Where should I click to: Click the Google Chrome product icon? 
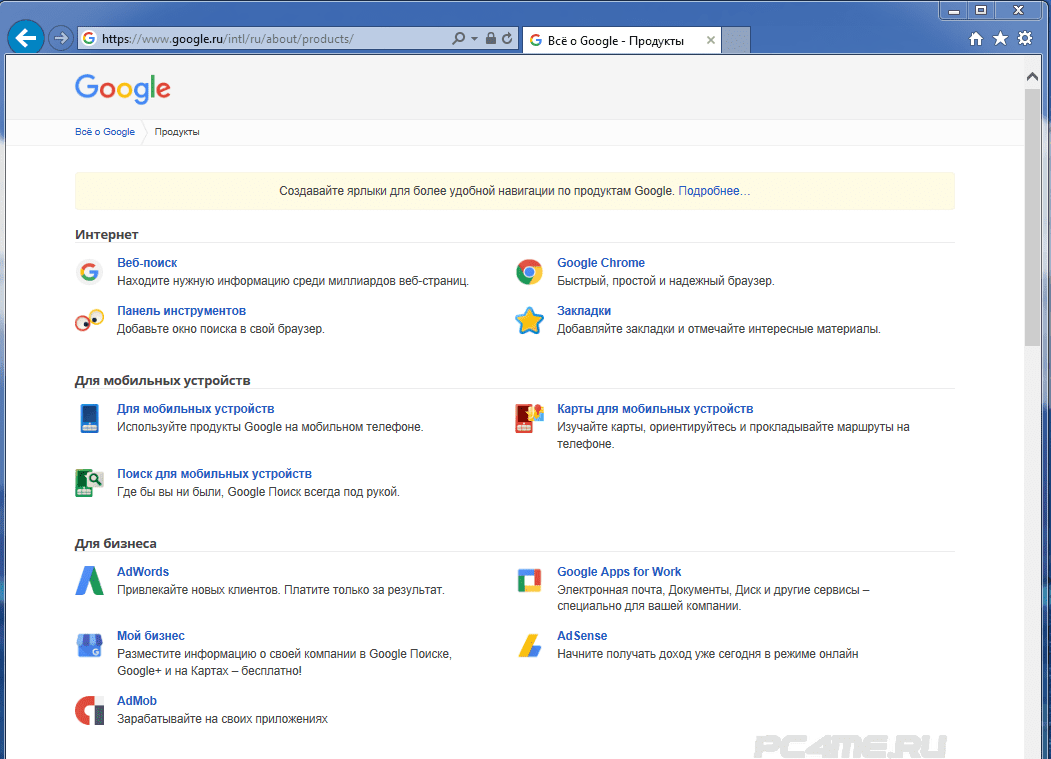coord(529,272)
